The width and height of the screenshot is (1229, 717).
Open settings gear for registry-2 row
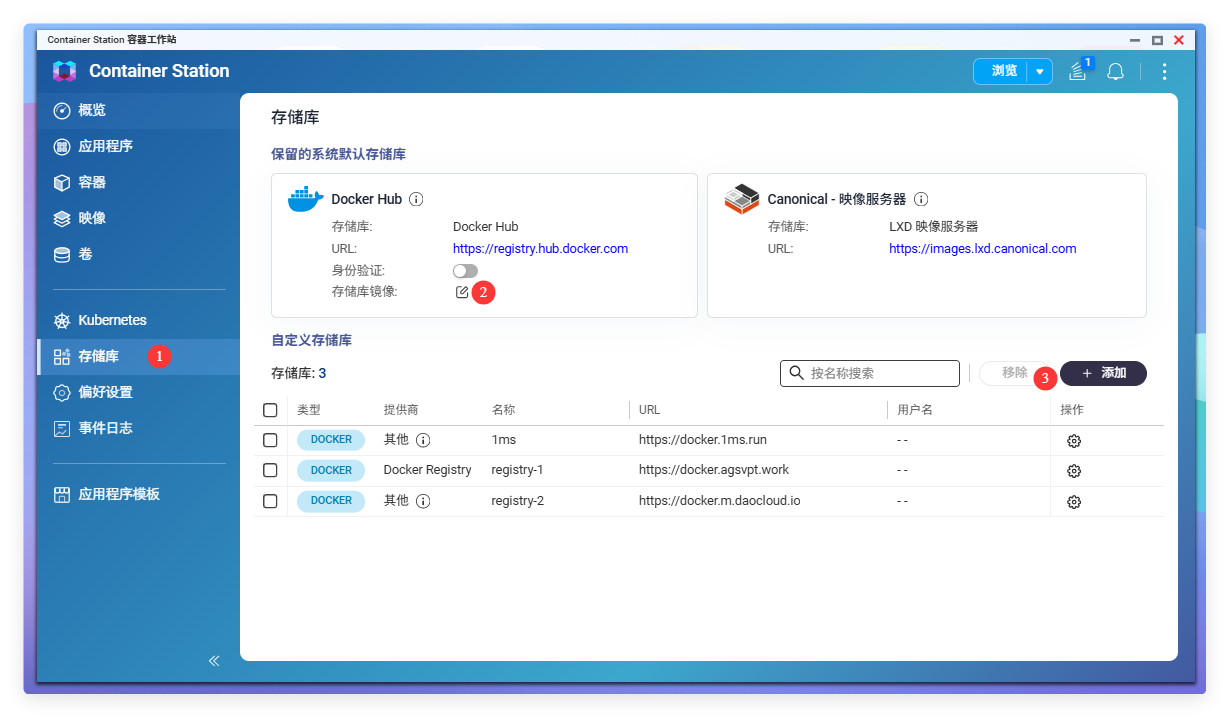pos(1074,501)
